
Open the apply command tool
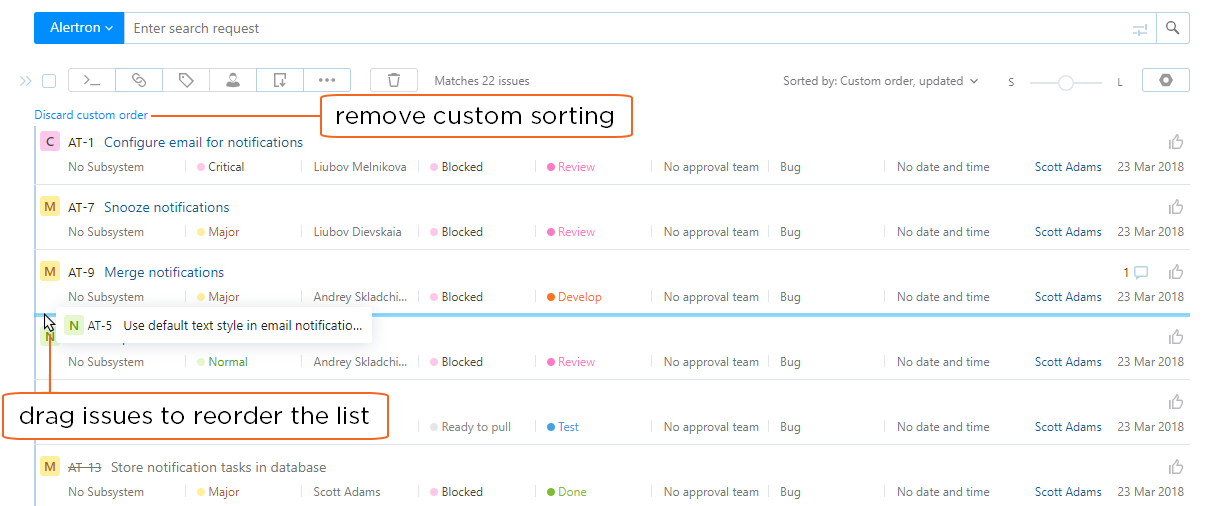click(92, 81)
